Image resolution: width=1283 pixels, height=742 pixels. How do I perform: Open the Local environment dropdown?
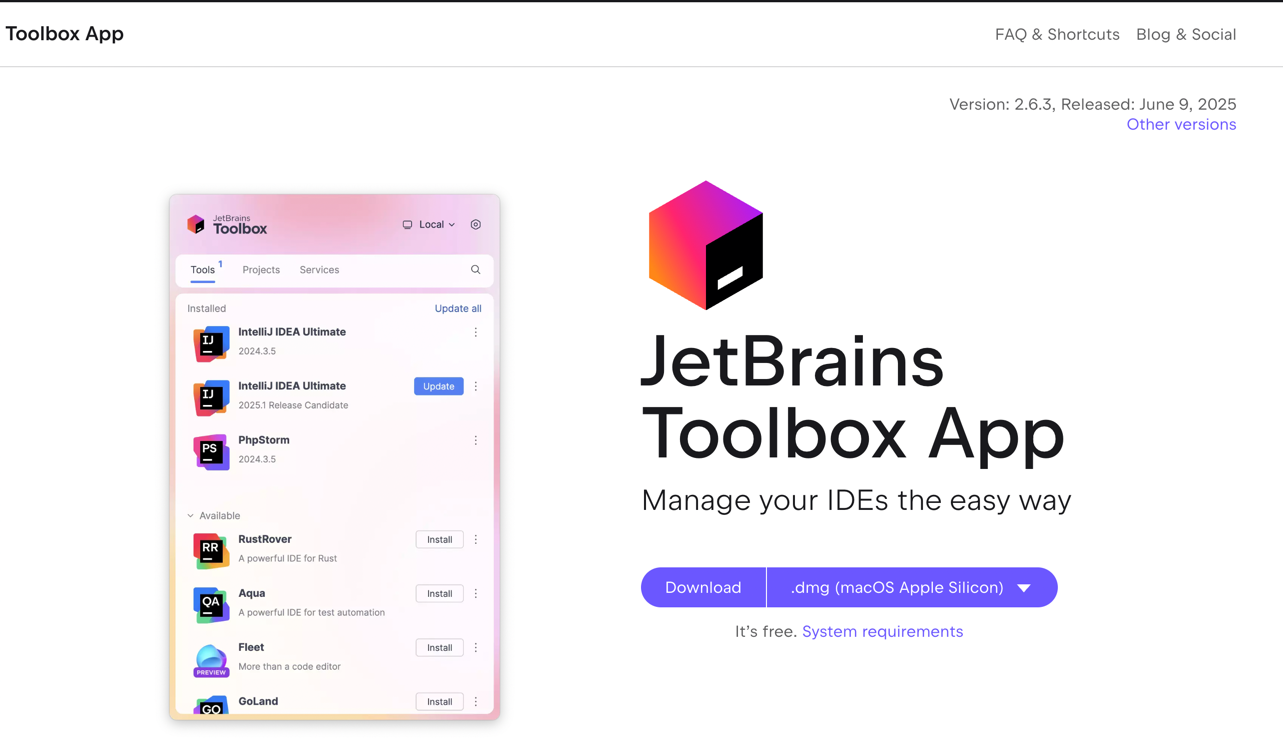click(x=429, y=225)
